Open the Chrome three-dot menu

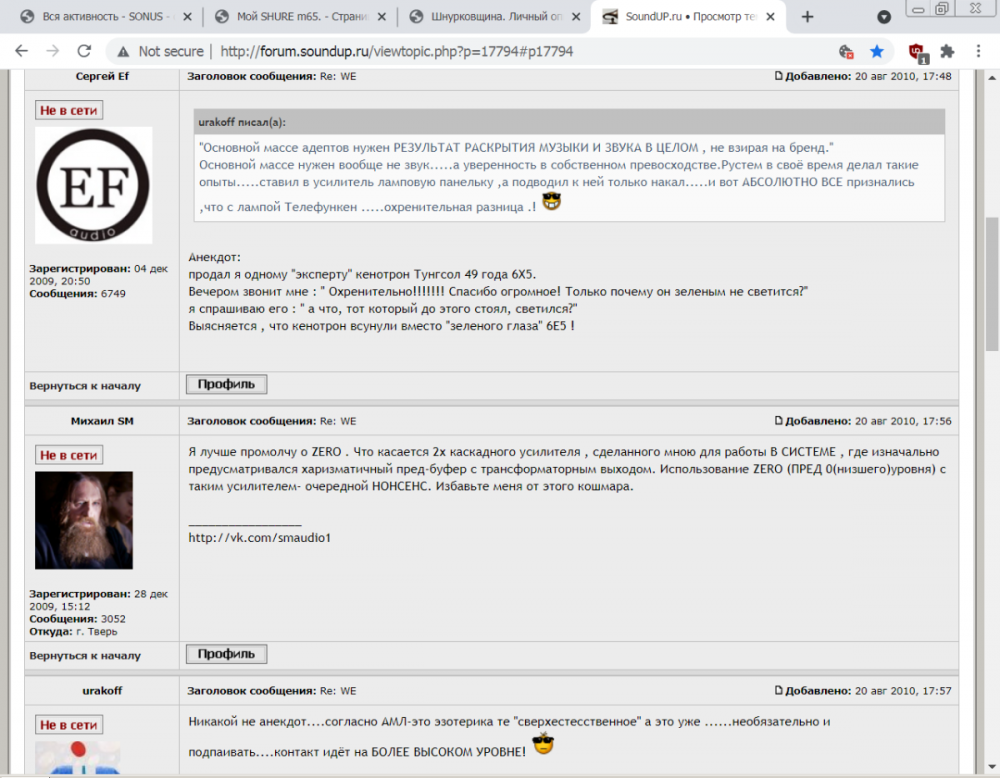(977, 50)
